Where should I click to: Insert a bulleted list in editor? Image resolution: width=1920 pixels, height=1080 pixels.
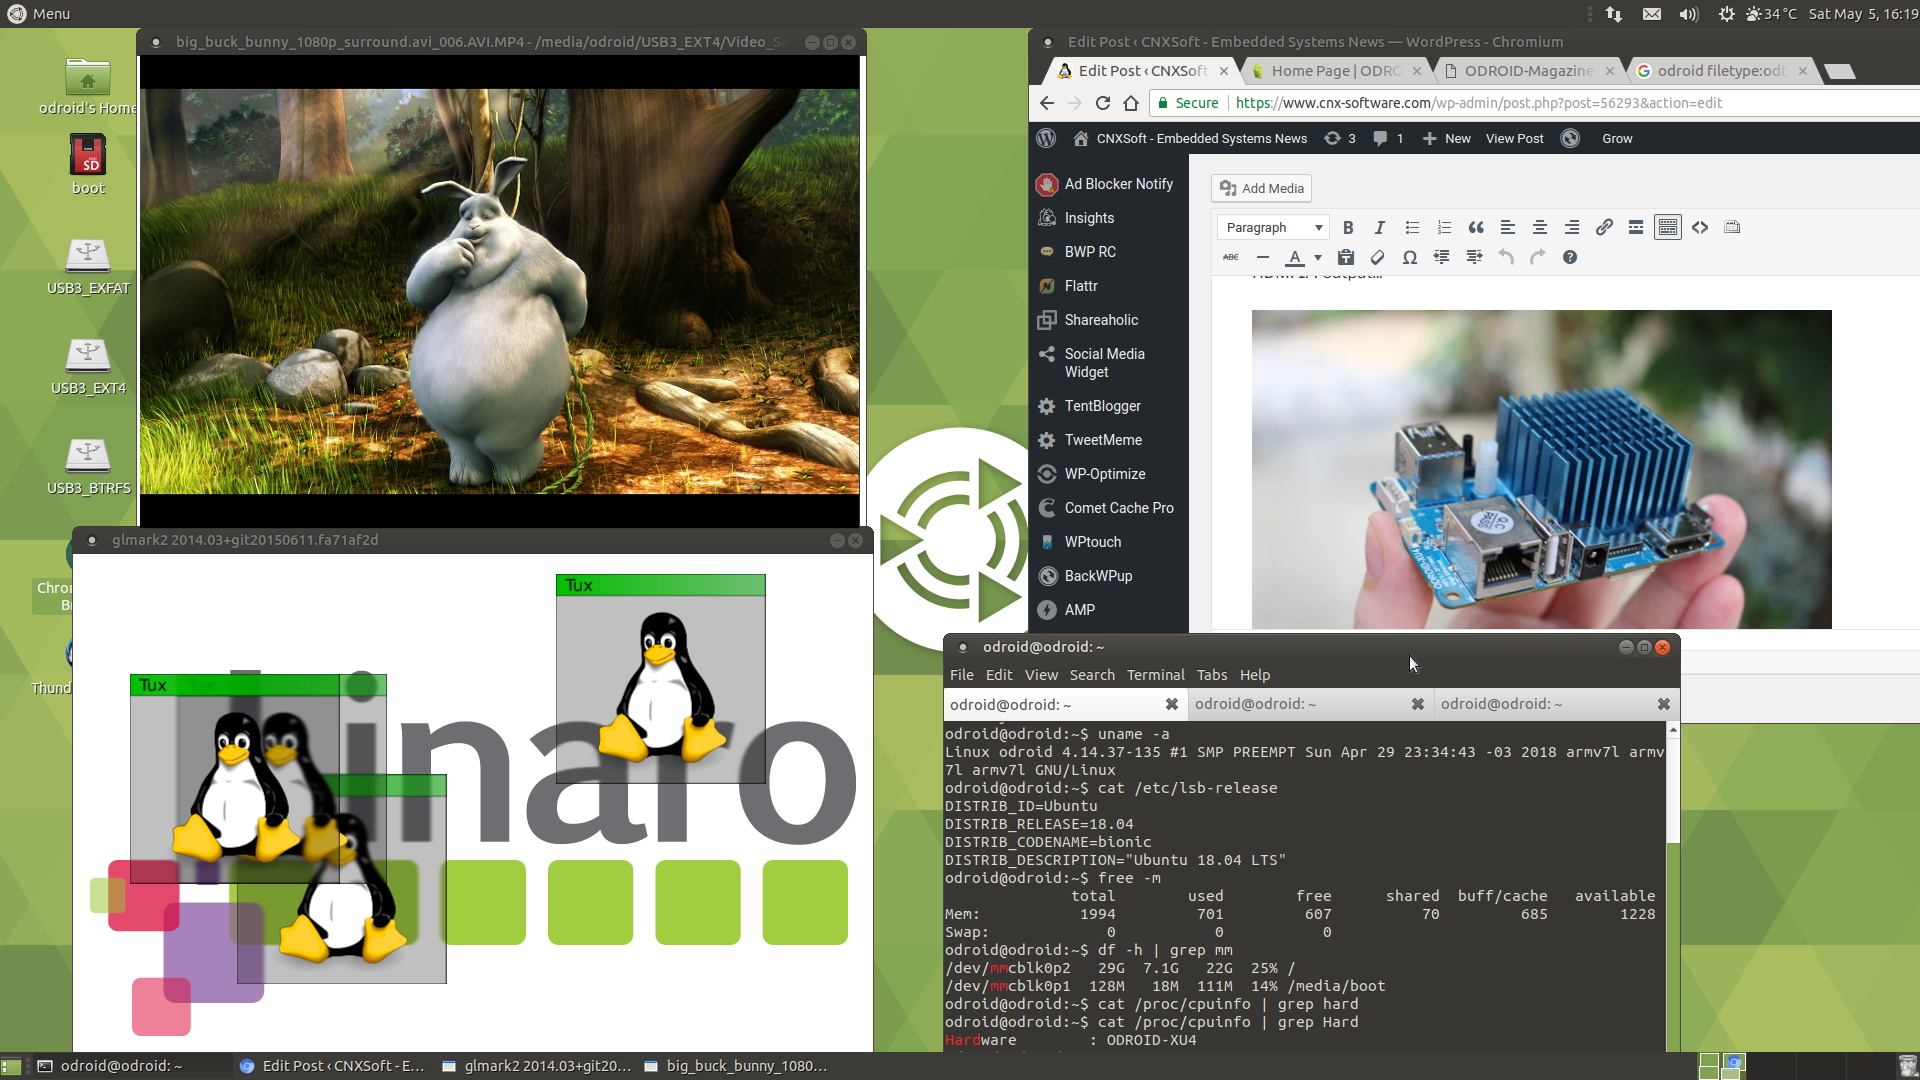click(x=1412, y=228)
